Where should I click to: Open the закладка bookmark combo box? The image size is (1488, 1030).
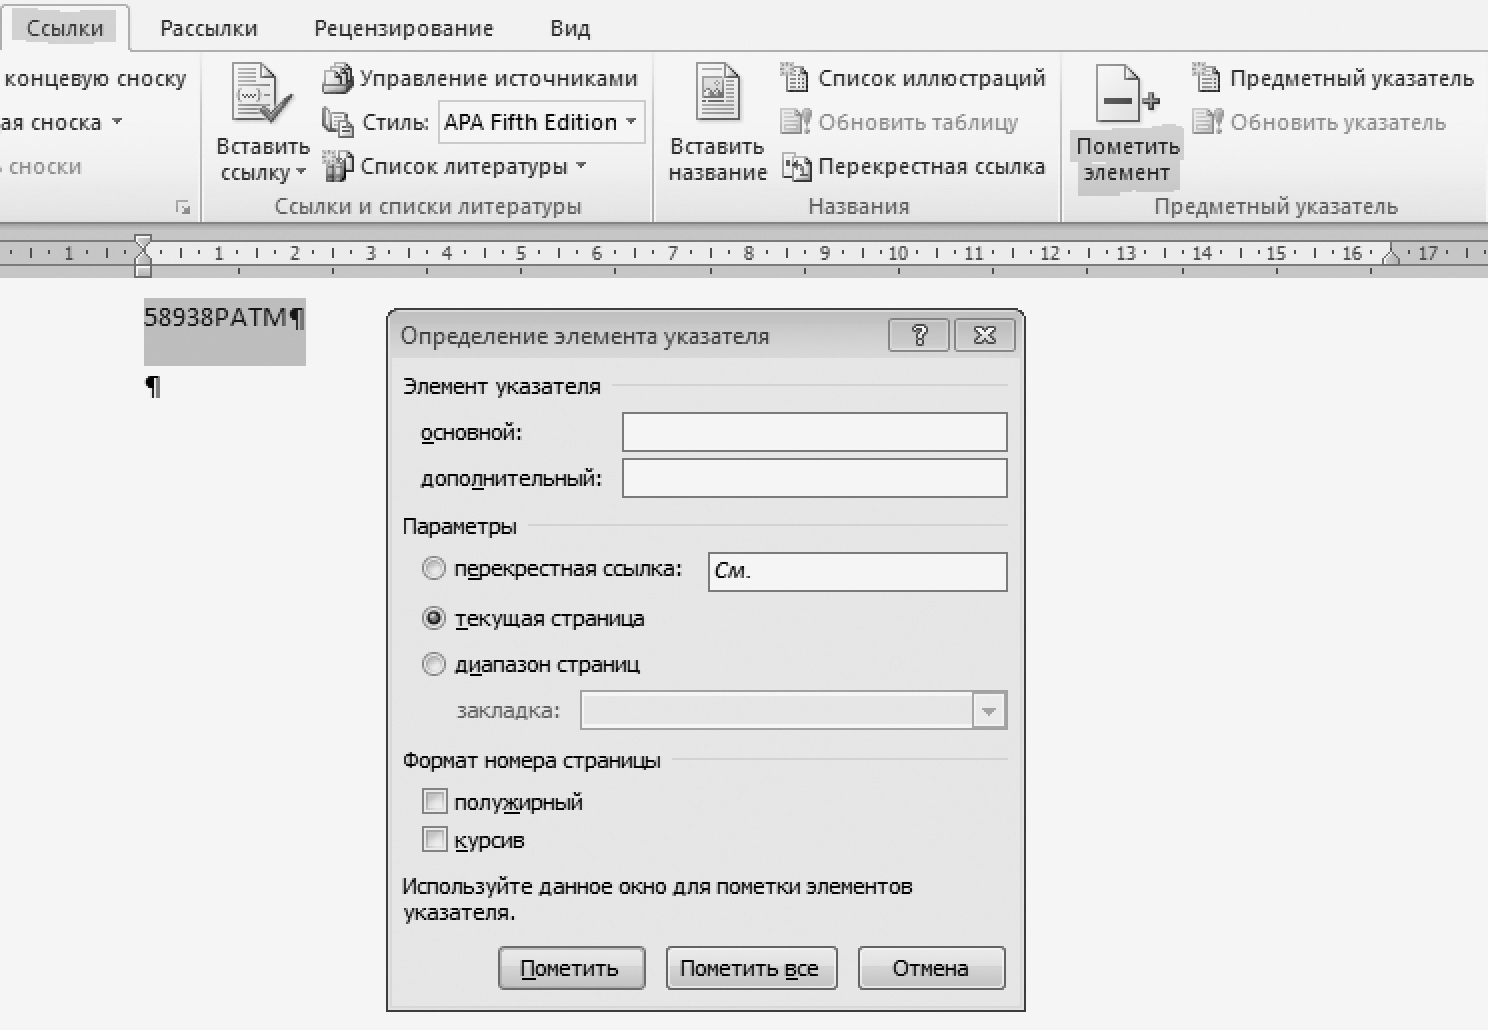click(988, 711)
